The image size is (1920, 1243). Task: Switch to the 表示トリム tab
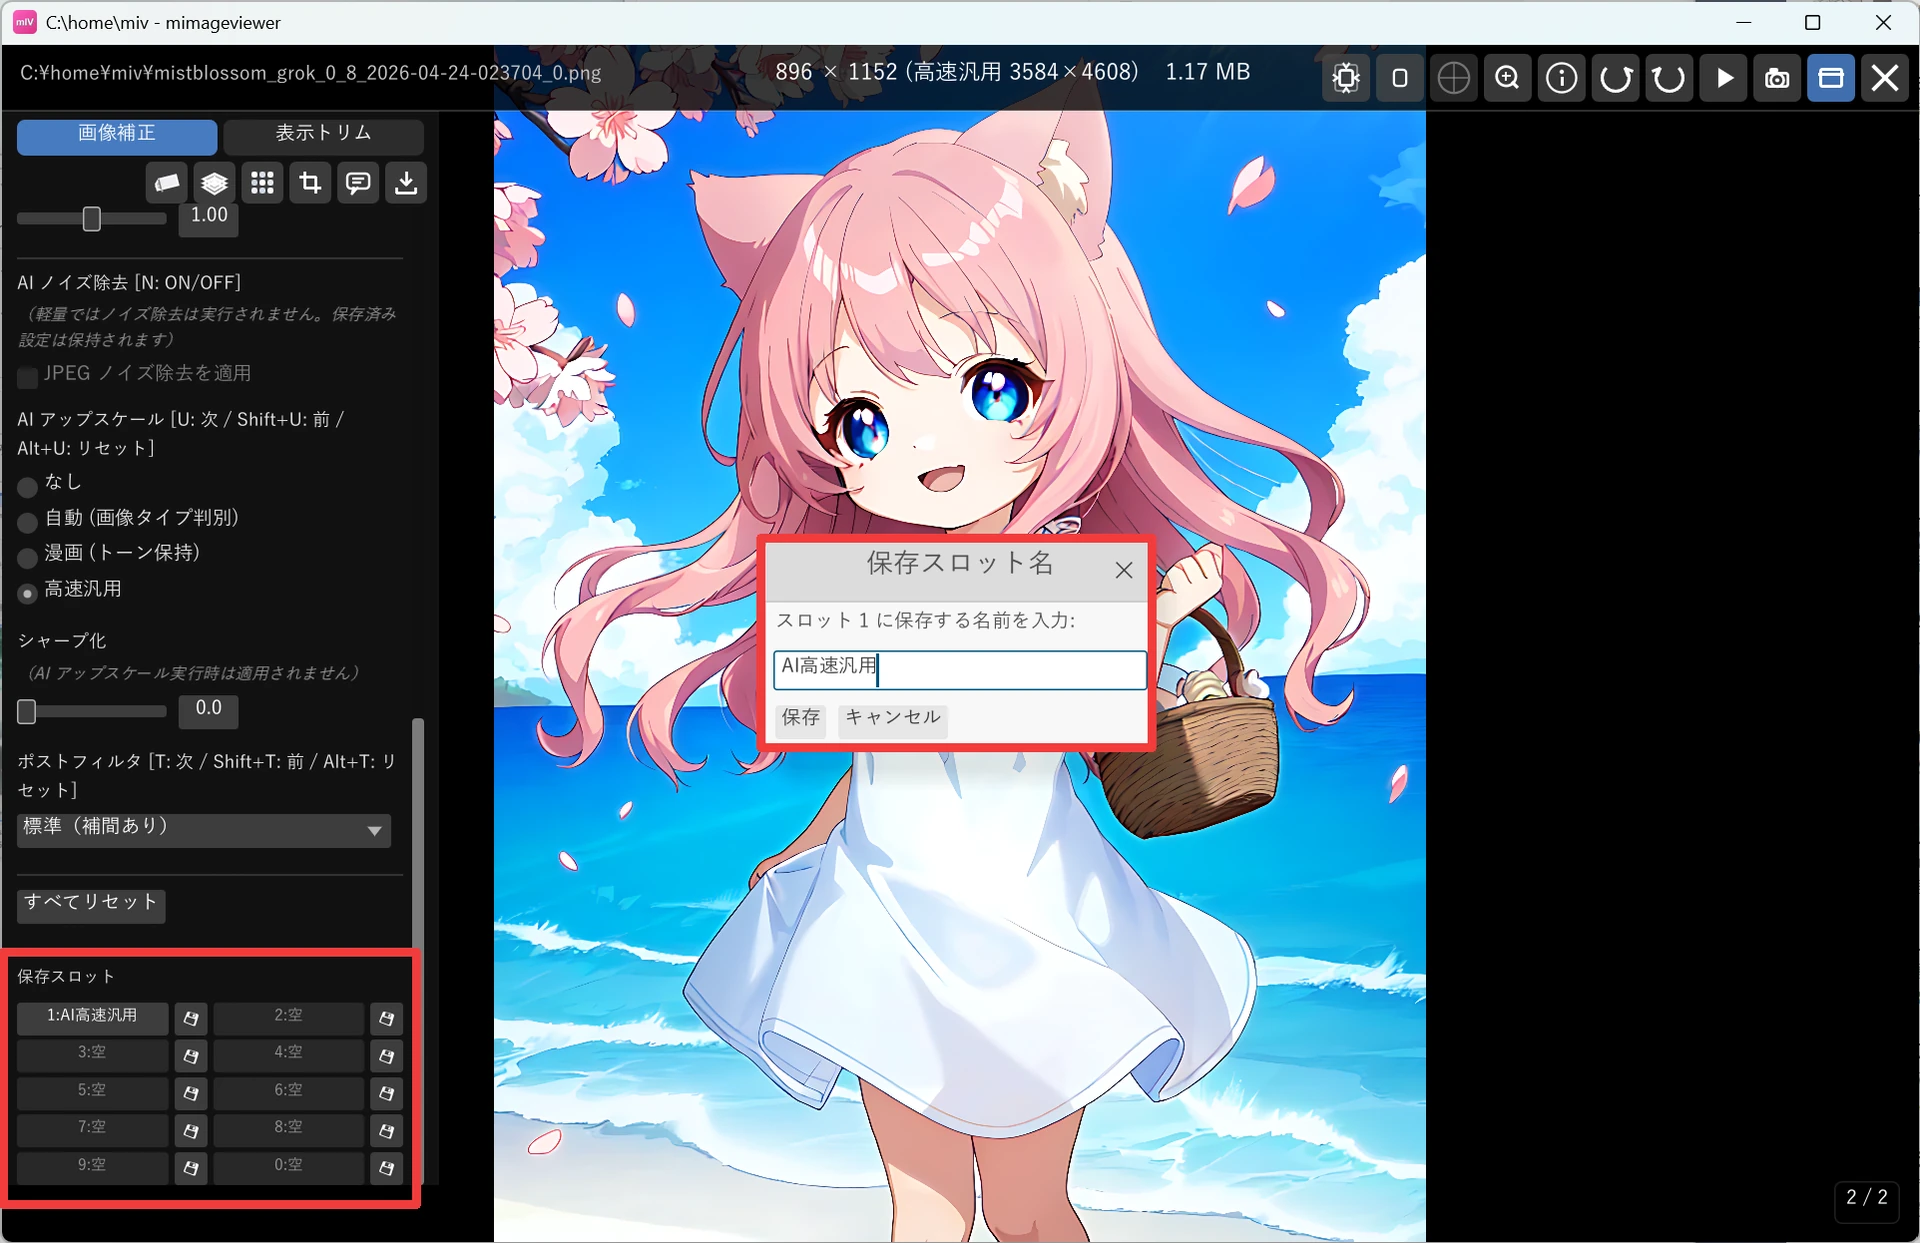point(323,135)
